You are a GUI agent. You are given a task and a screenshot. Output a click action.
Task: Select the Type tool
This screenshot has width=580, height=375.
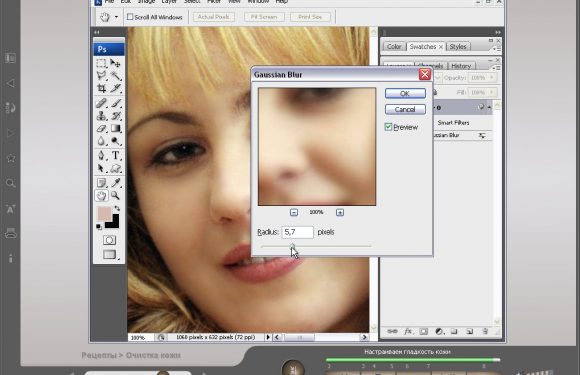[116, 155]
